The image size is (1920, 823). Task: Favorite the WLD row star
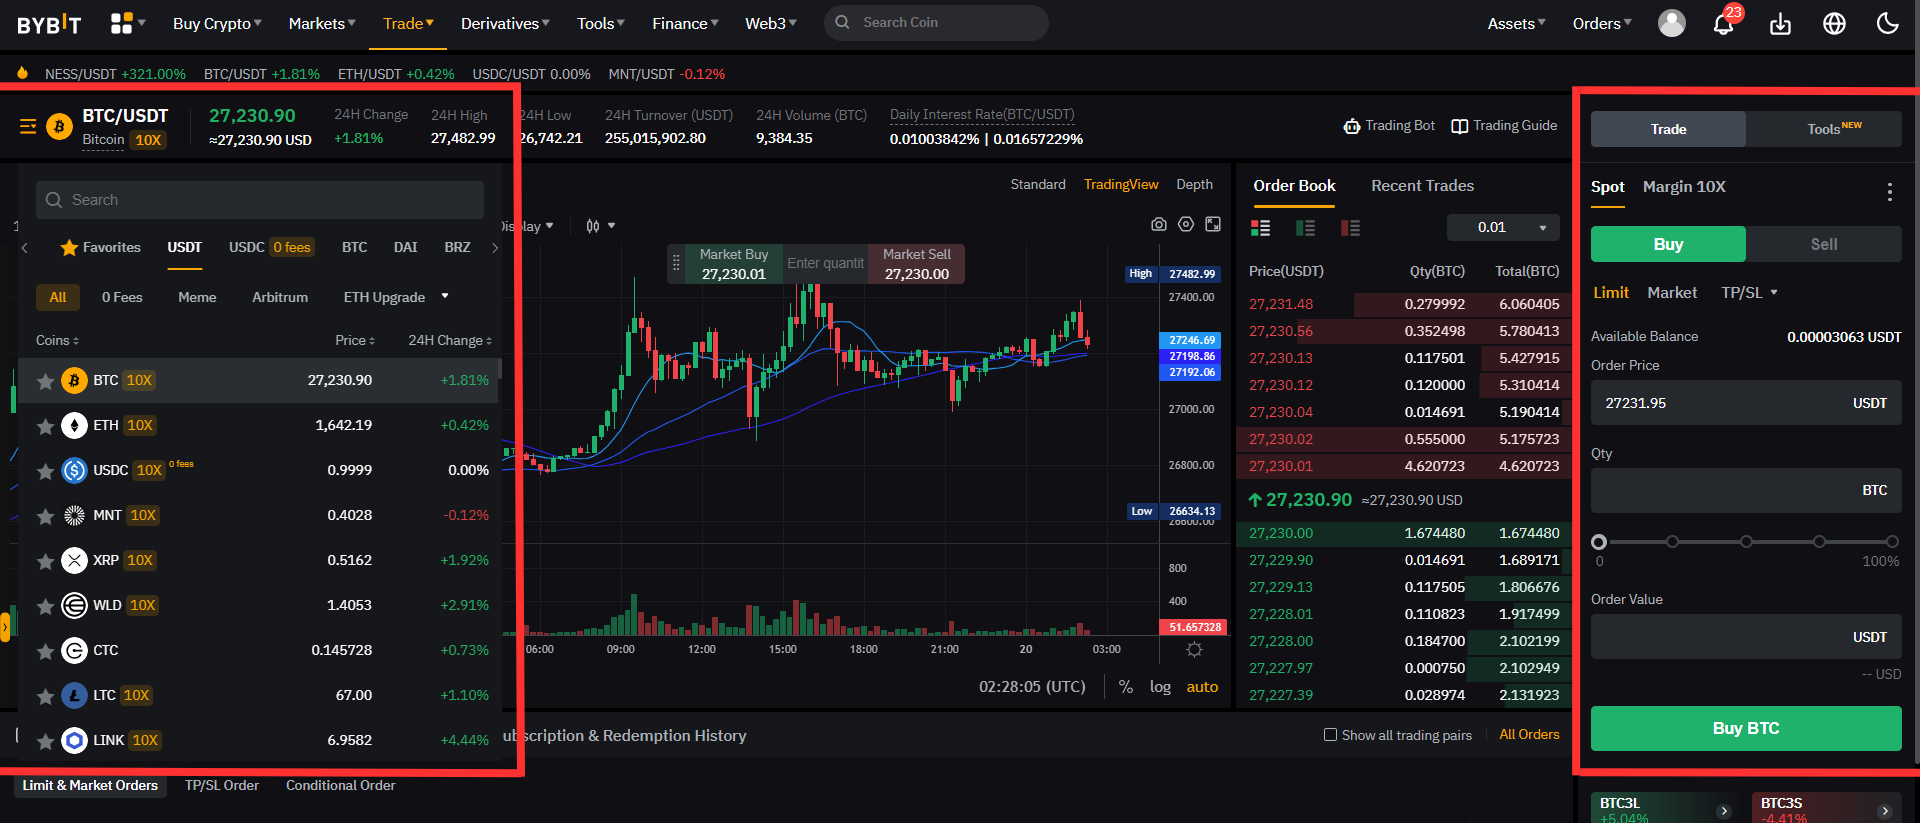tap(45, 606)
